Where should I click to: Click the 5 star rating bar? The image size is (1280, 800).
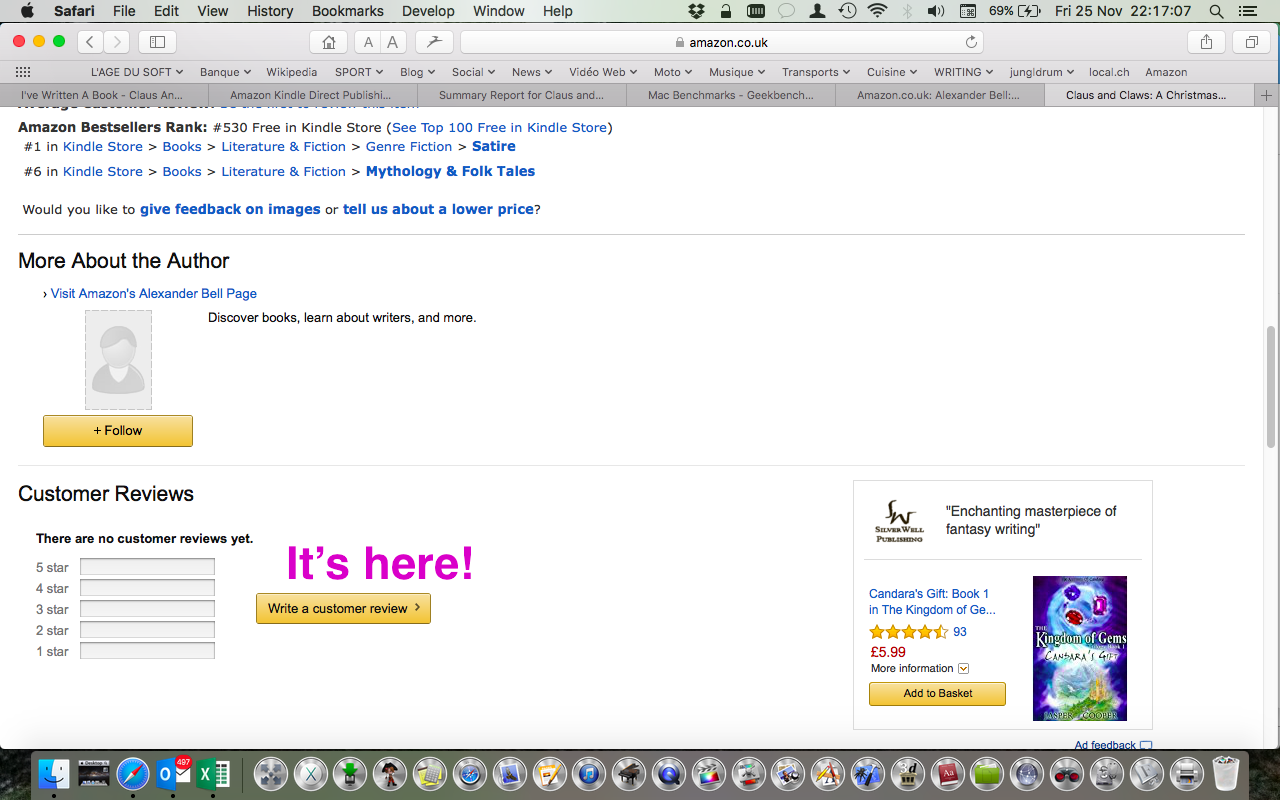coord(147,567)
